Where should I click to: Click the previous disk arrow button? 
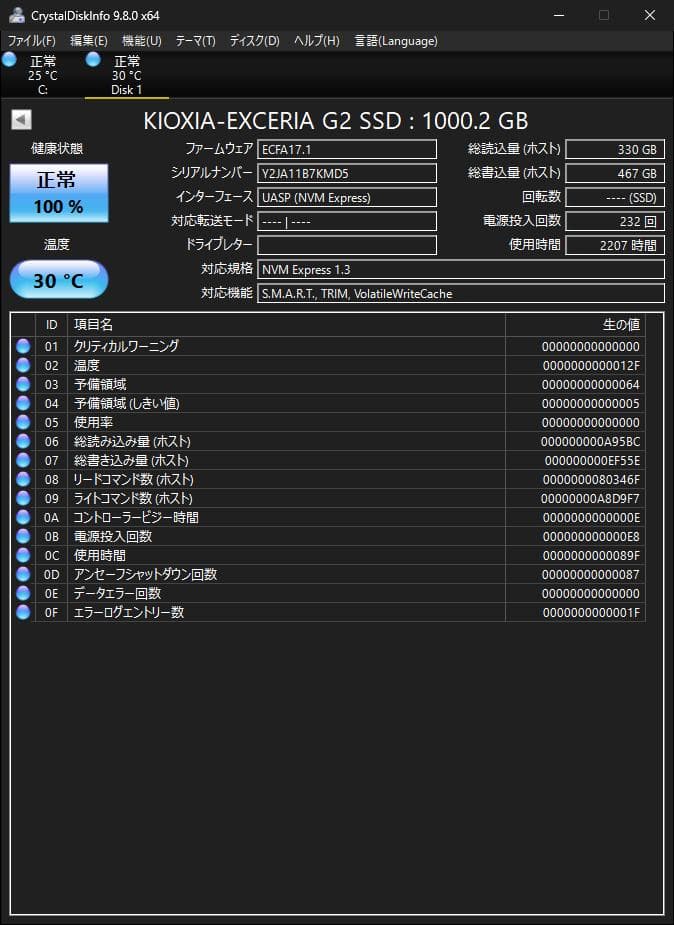21,120
